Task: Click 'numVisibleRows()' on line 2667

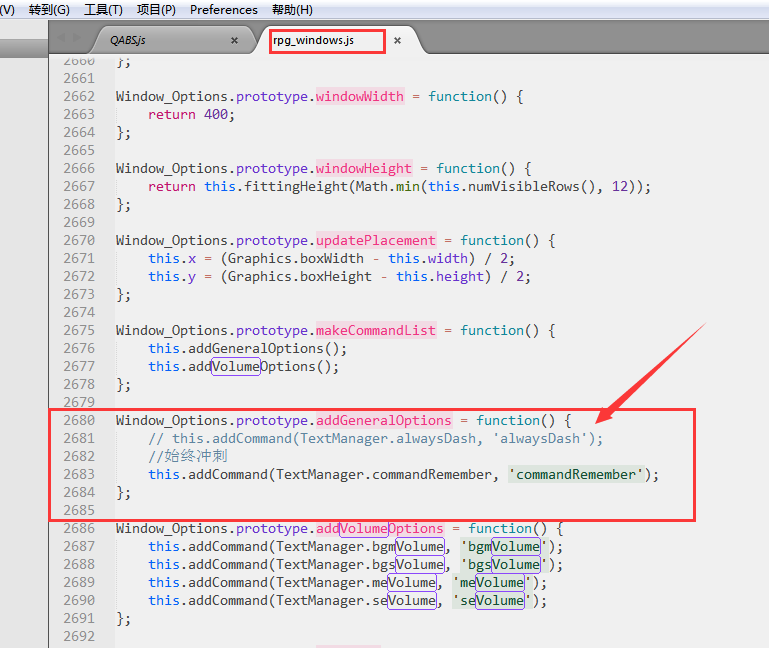Action: [532, 186]
